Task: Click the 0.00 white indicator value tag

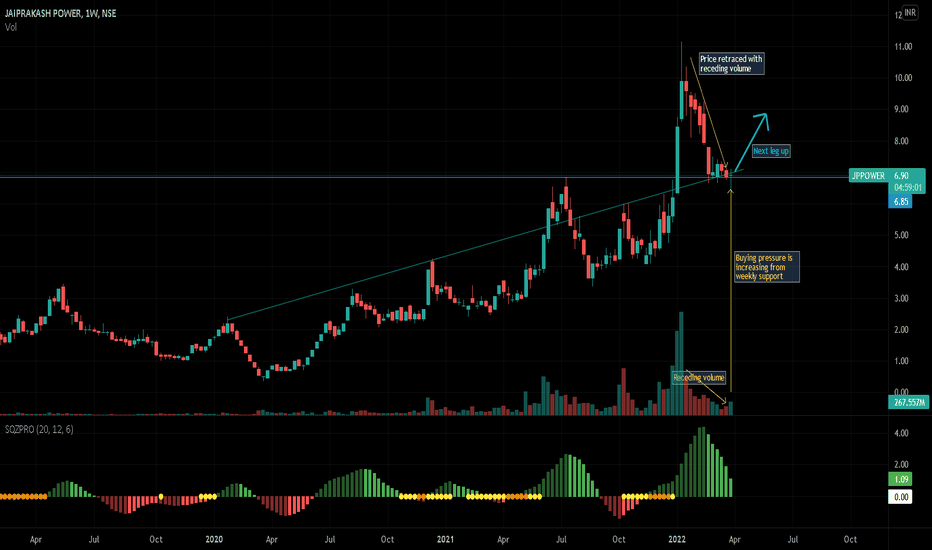Action: (x=900, y=497)
